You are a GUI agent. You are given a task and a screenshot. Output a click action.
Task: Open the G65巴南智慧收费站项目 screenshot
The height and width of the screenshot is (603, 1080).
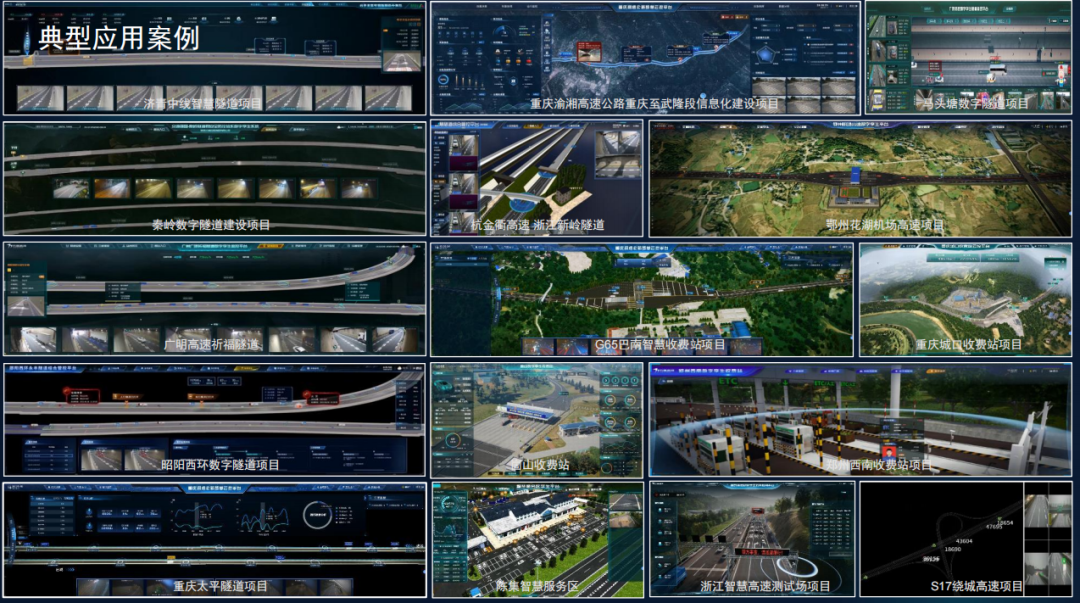(x=642, y=300)
